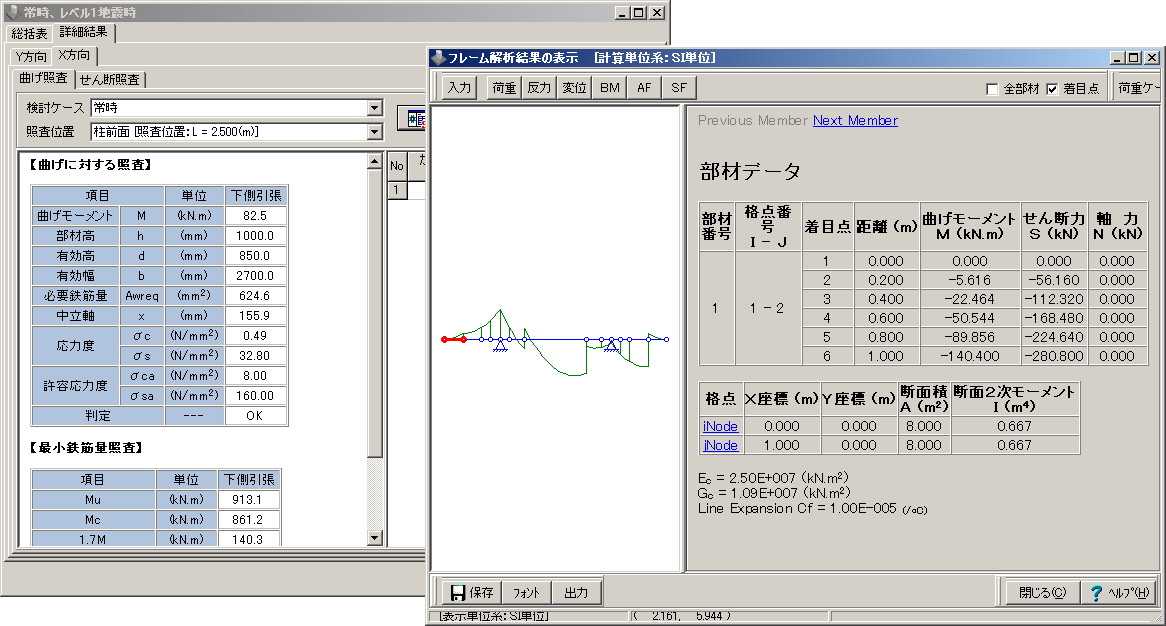The width and height of the screenshot is (1166, 626).
Task: Open help with ヘルプ(H) button
Action: (x=1119, y=593)
